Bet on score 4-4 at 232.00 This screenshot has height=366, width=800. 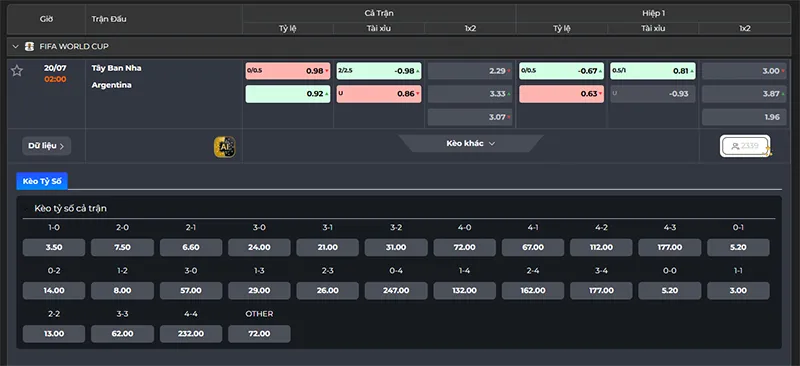point(191,334)
